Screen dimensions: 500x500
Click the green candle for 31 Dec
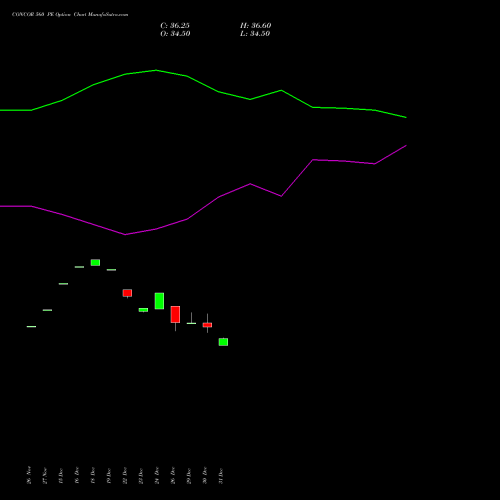tap(223, 342)
